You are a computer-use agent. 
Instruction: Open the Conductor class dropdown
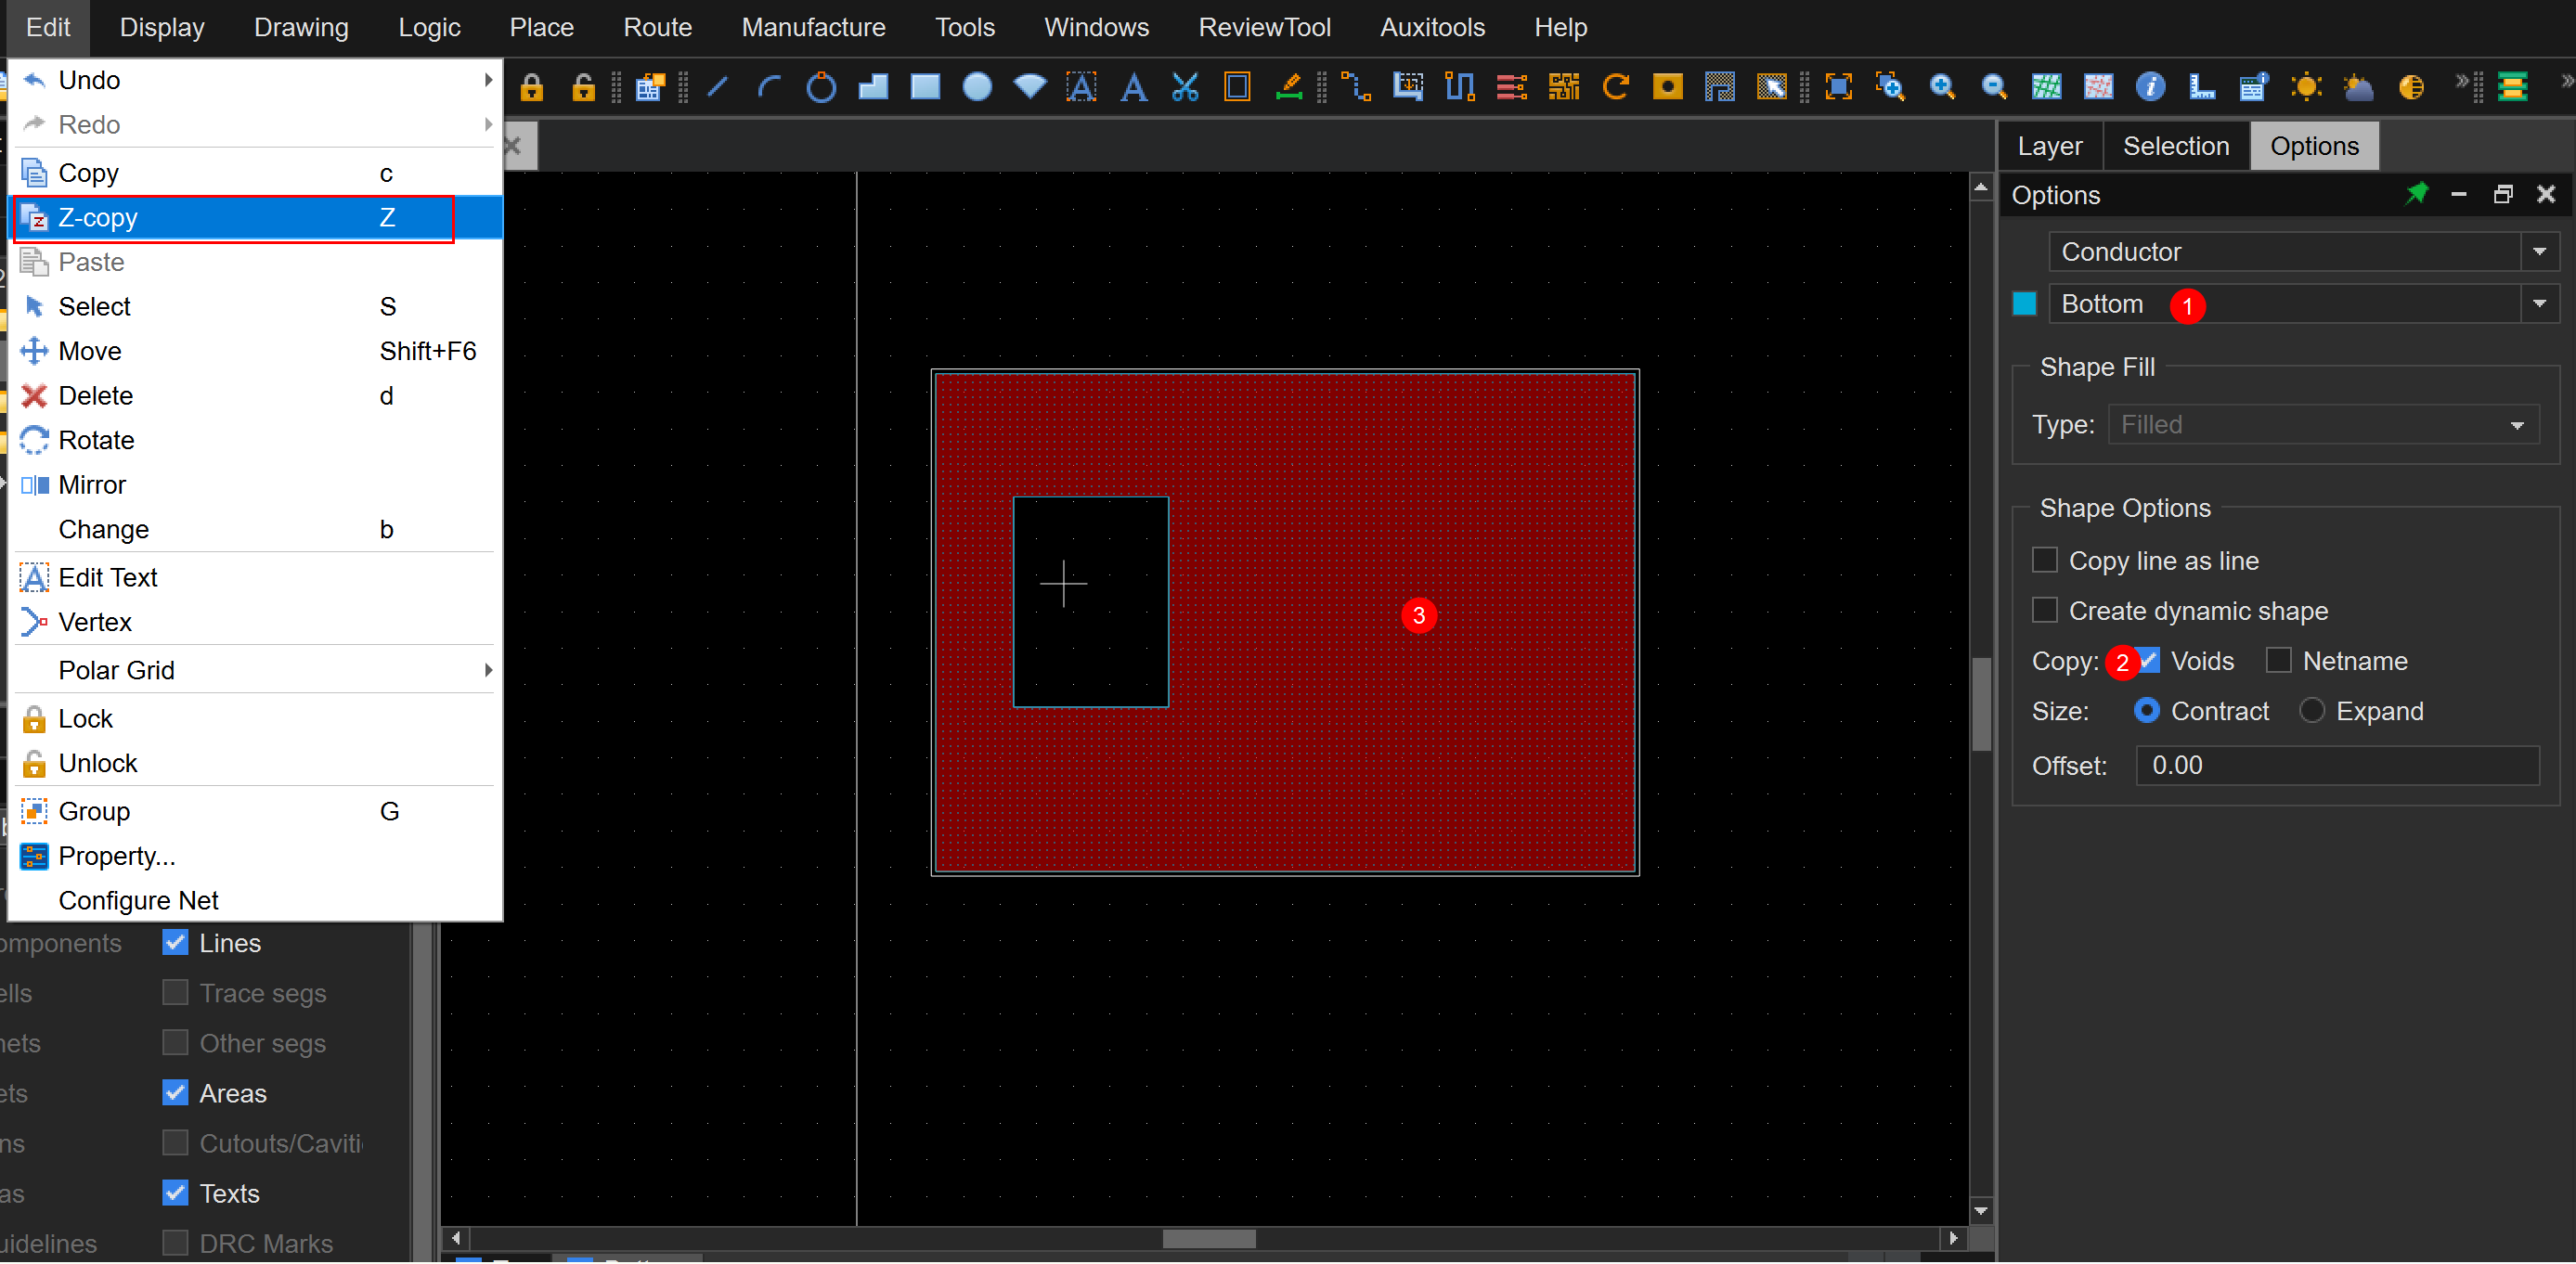[x=2539, y=252]
